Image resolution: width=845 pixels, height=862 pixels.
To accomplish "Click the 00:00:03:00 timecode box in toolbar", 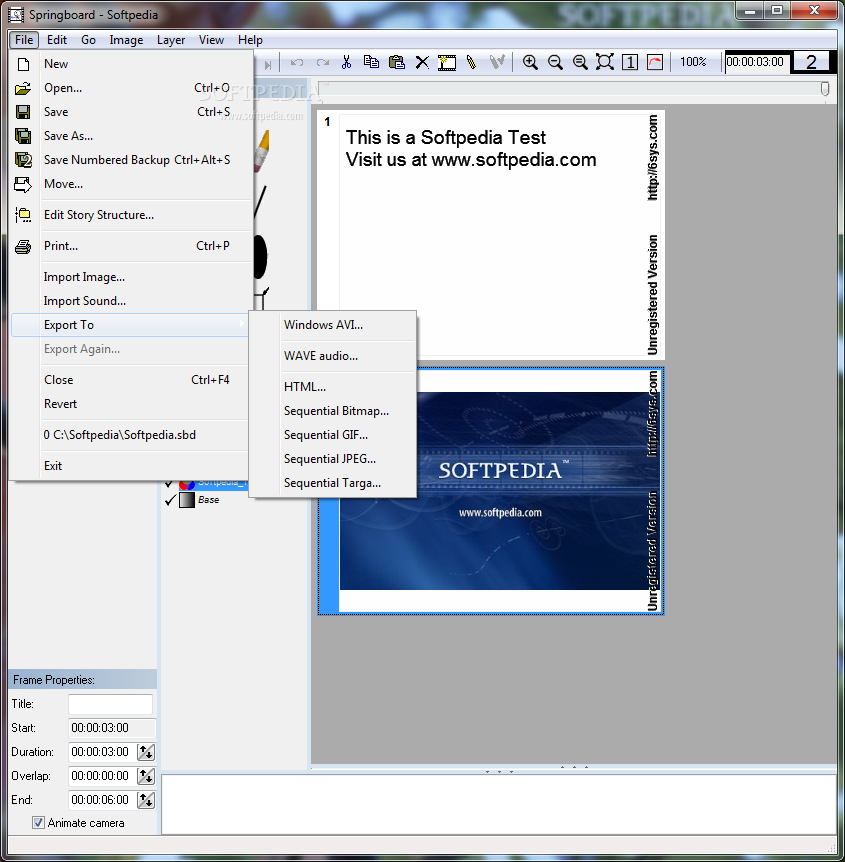I will pos(757,62).
